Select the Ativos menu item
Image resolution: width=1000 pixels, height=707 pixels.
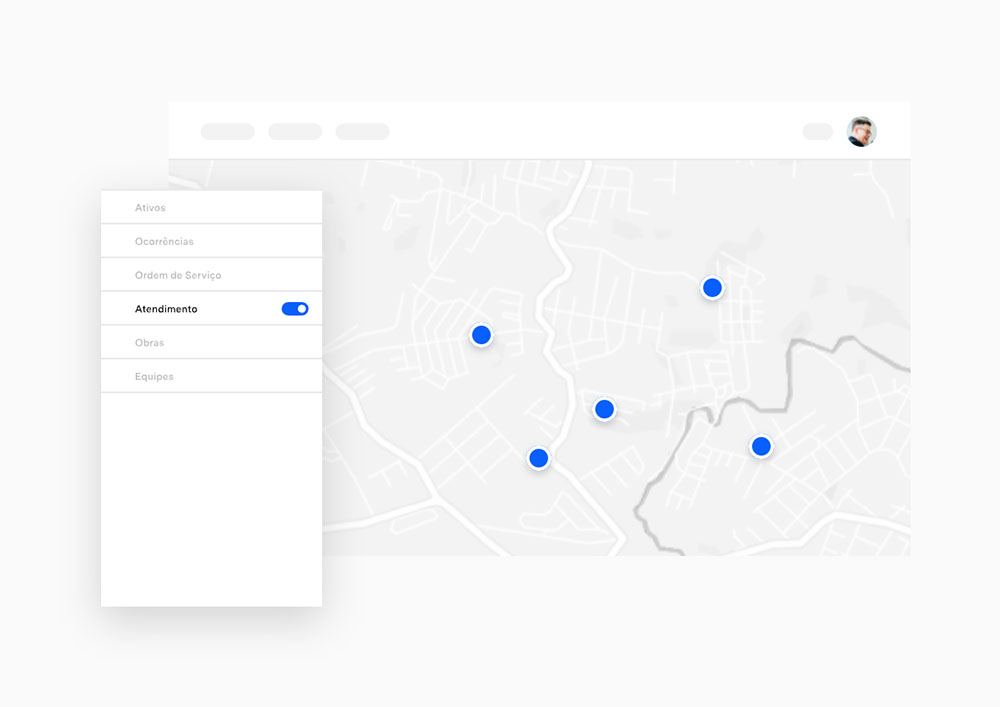point(211,207)
